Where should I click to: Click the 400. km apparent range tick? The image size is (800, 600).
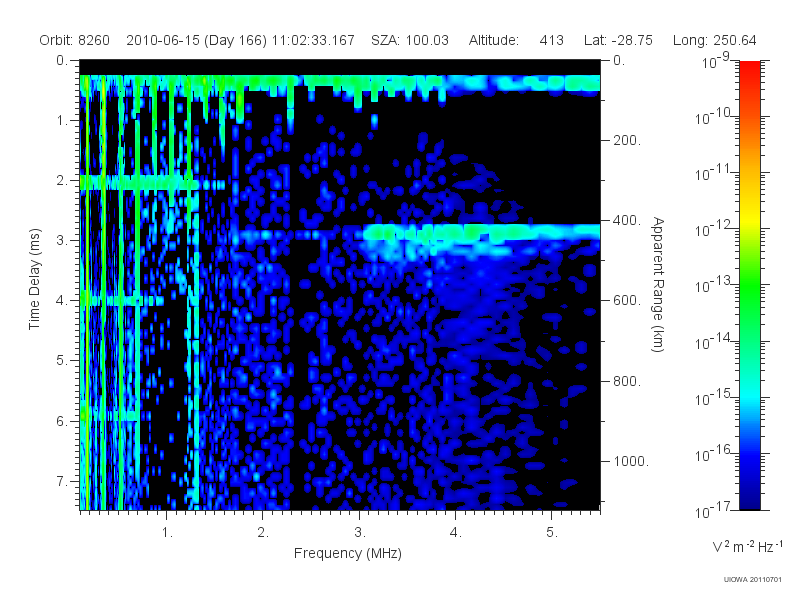(627, 220)
